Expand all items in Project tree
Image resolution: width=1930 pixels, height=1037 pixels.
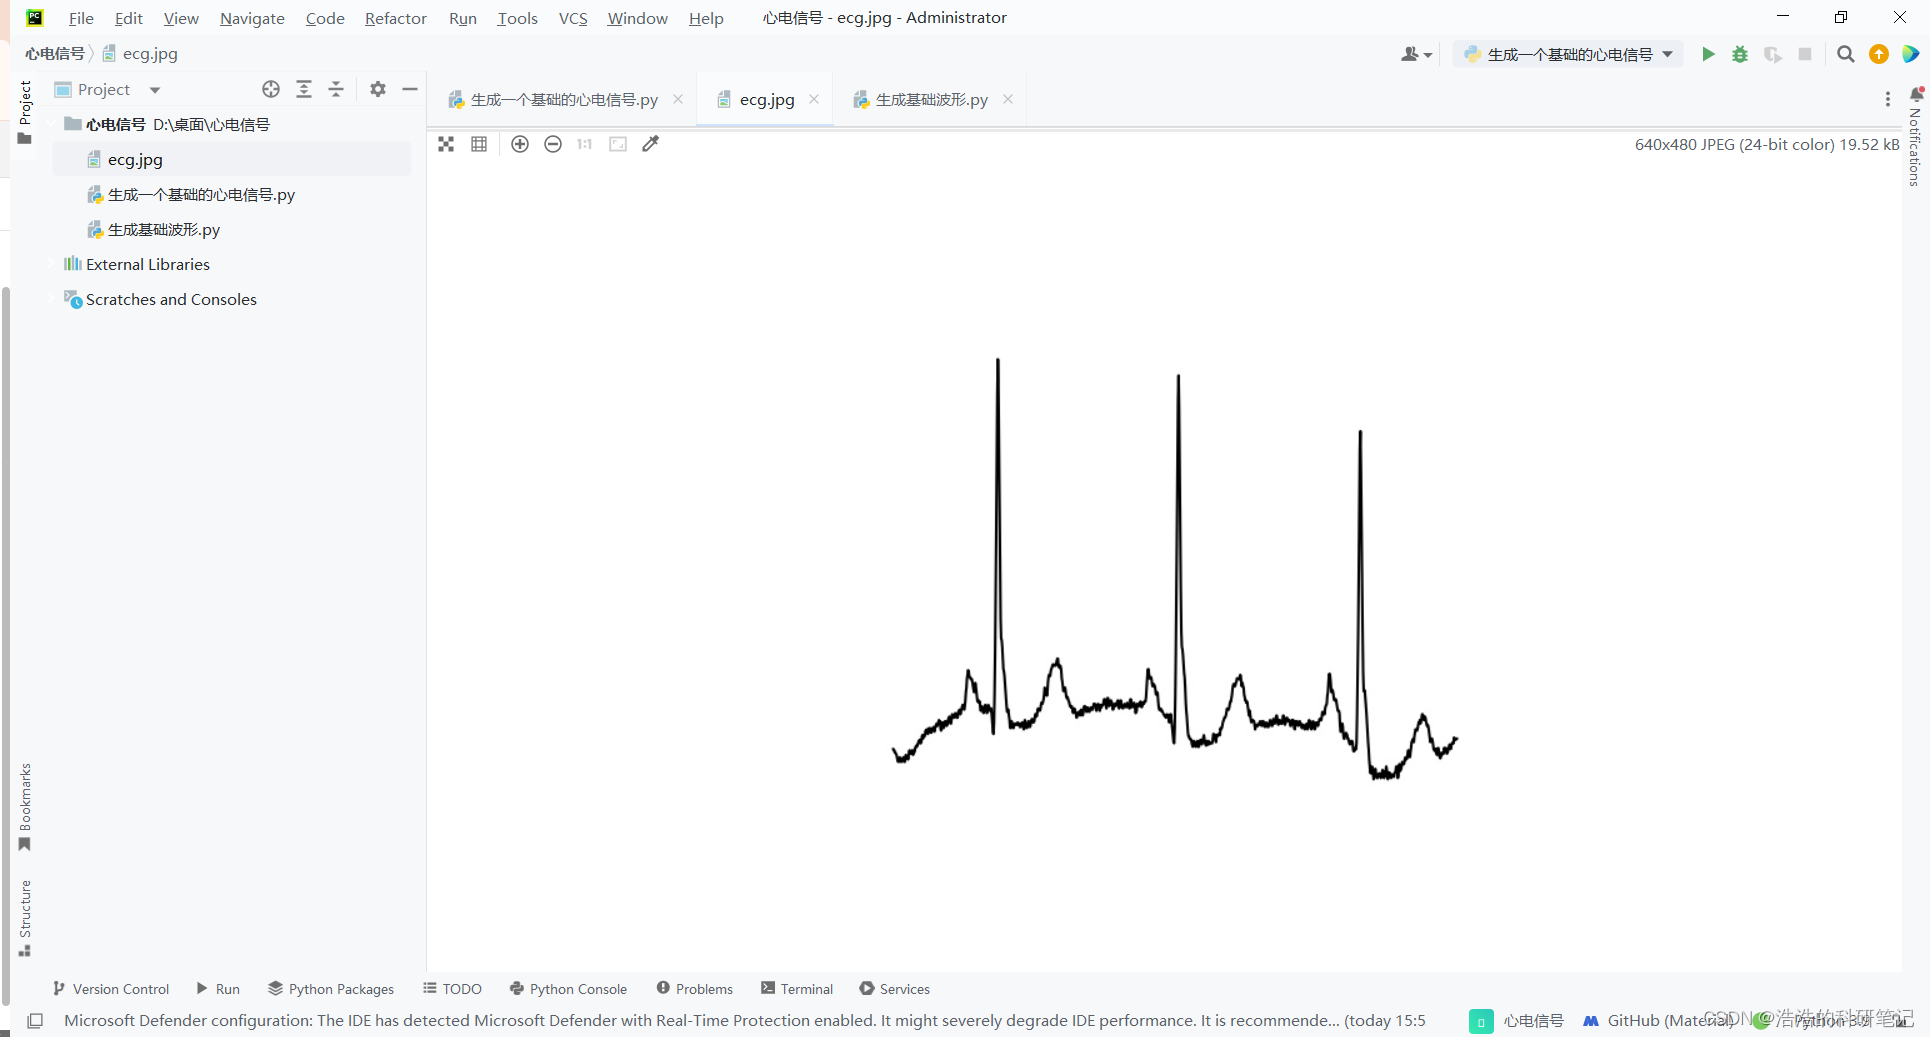click(x=304, y=89)
